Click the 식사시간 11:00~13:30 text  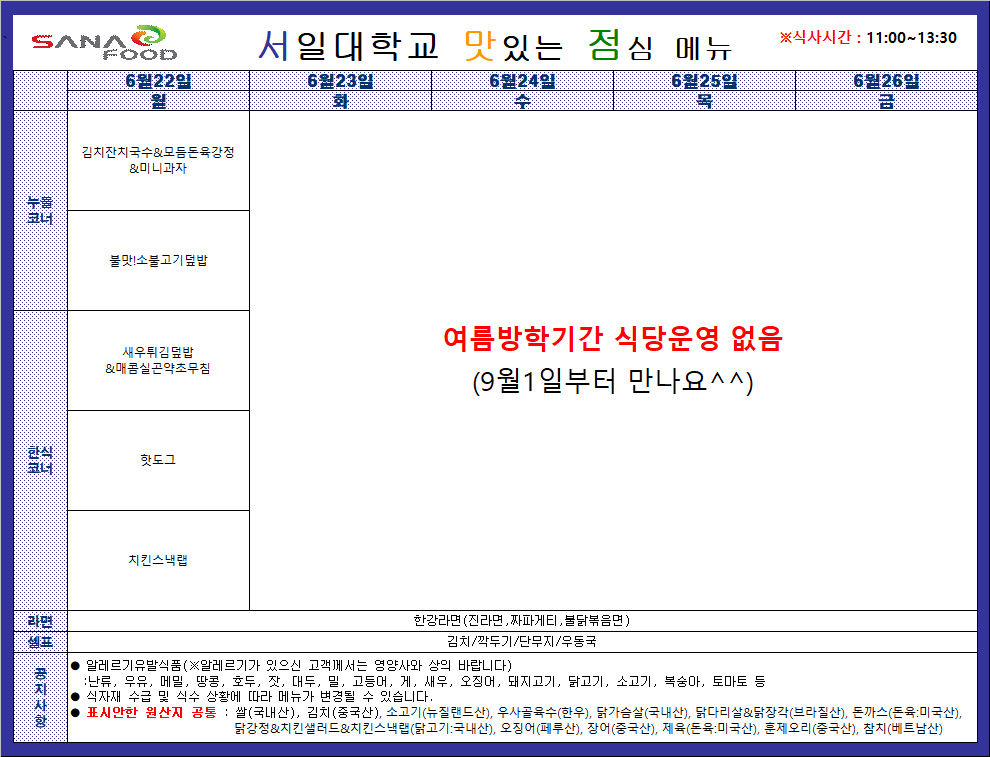coord(868,38)
